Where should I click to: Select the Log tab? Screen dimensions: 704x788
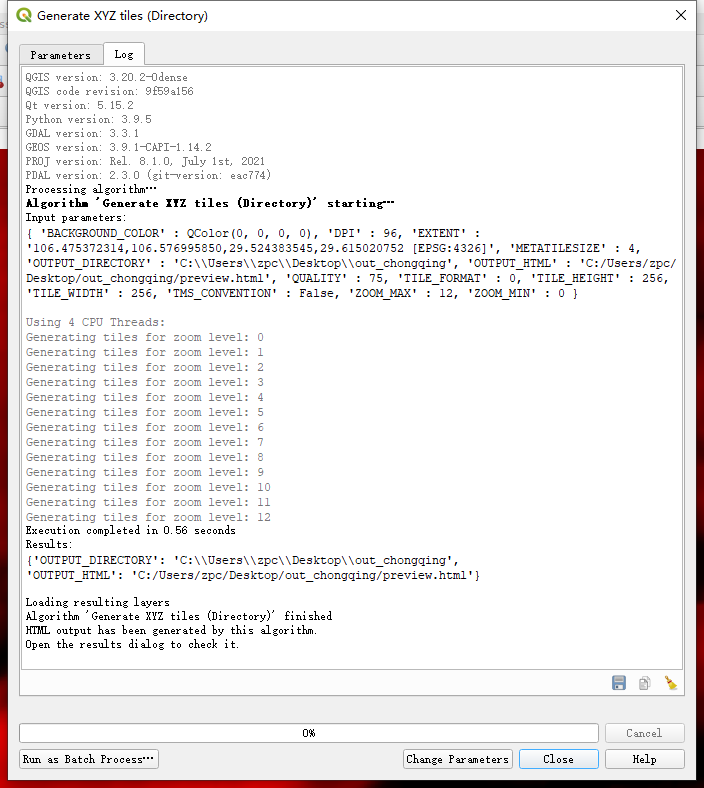click(x=124, y=54)
